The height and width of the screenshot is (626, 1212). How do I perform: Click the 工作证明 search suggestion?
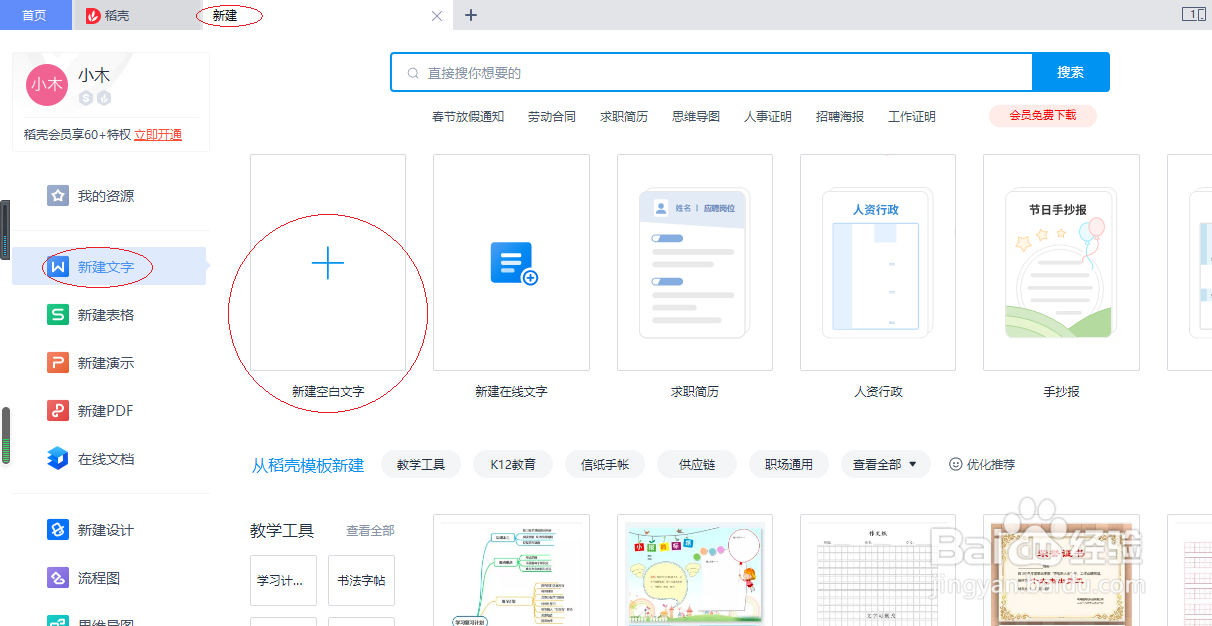pyautogui.click(x=912, y=117)
